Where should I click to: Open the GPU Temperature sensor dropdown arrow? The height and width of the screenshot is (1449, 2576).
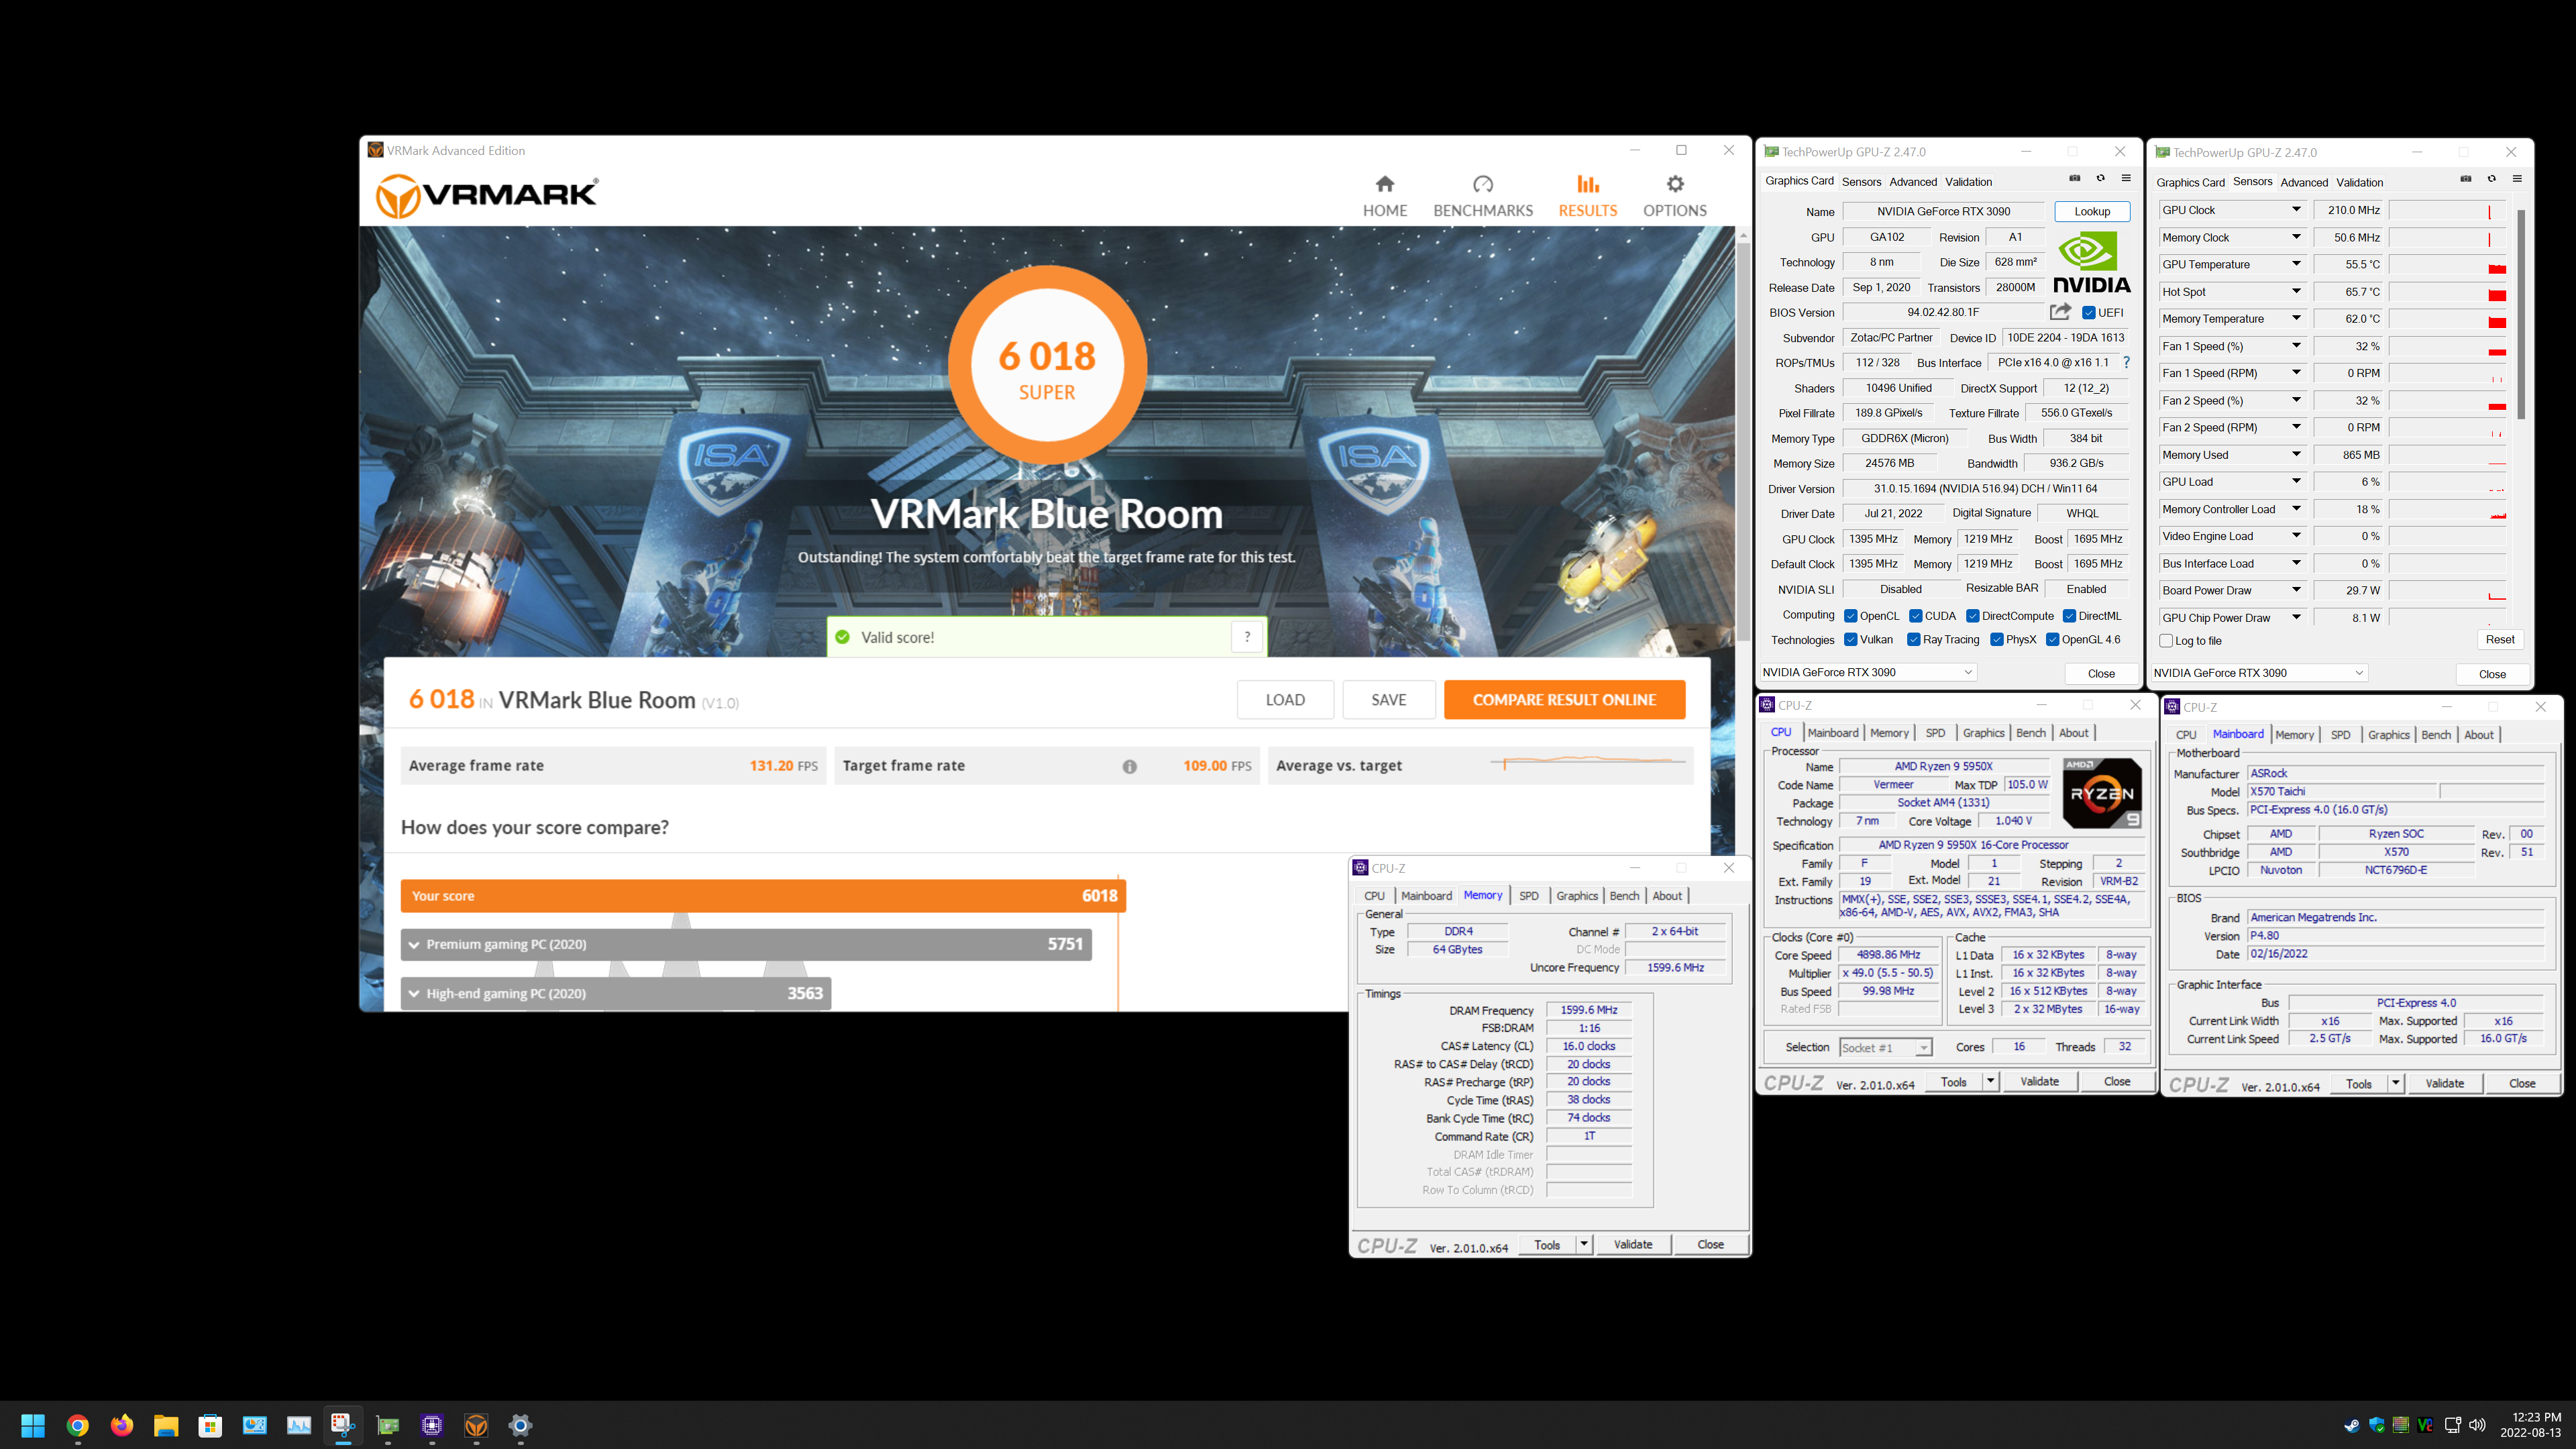tap(2297, 264)
